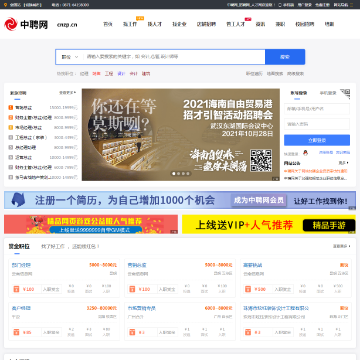
Task: Open 校园招聘 in the main navigation bar
Action: click(x=305, y=24)
